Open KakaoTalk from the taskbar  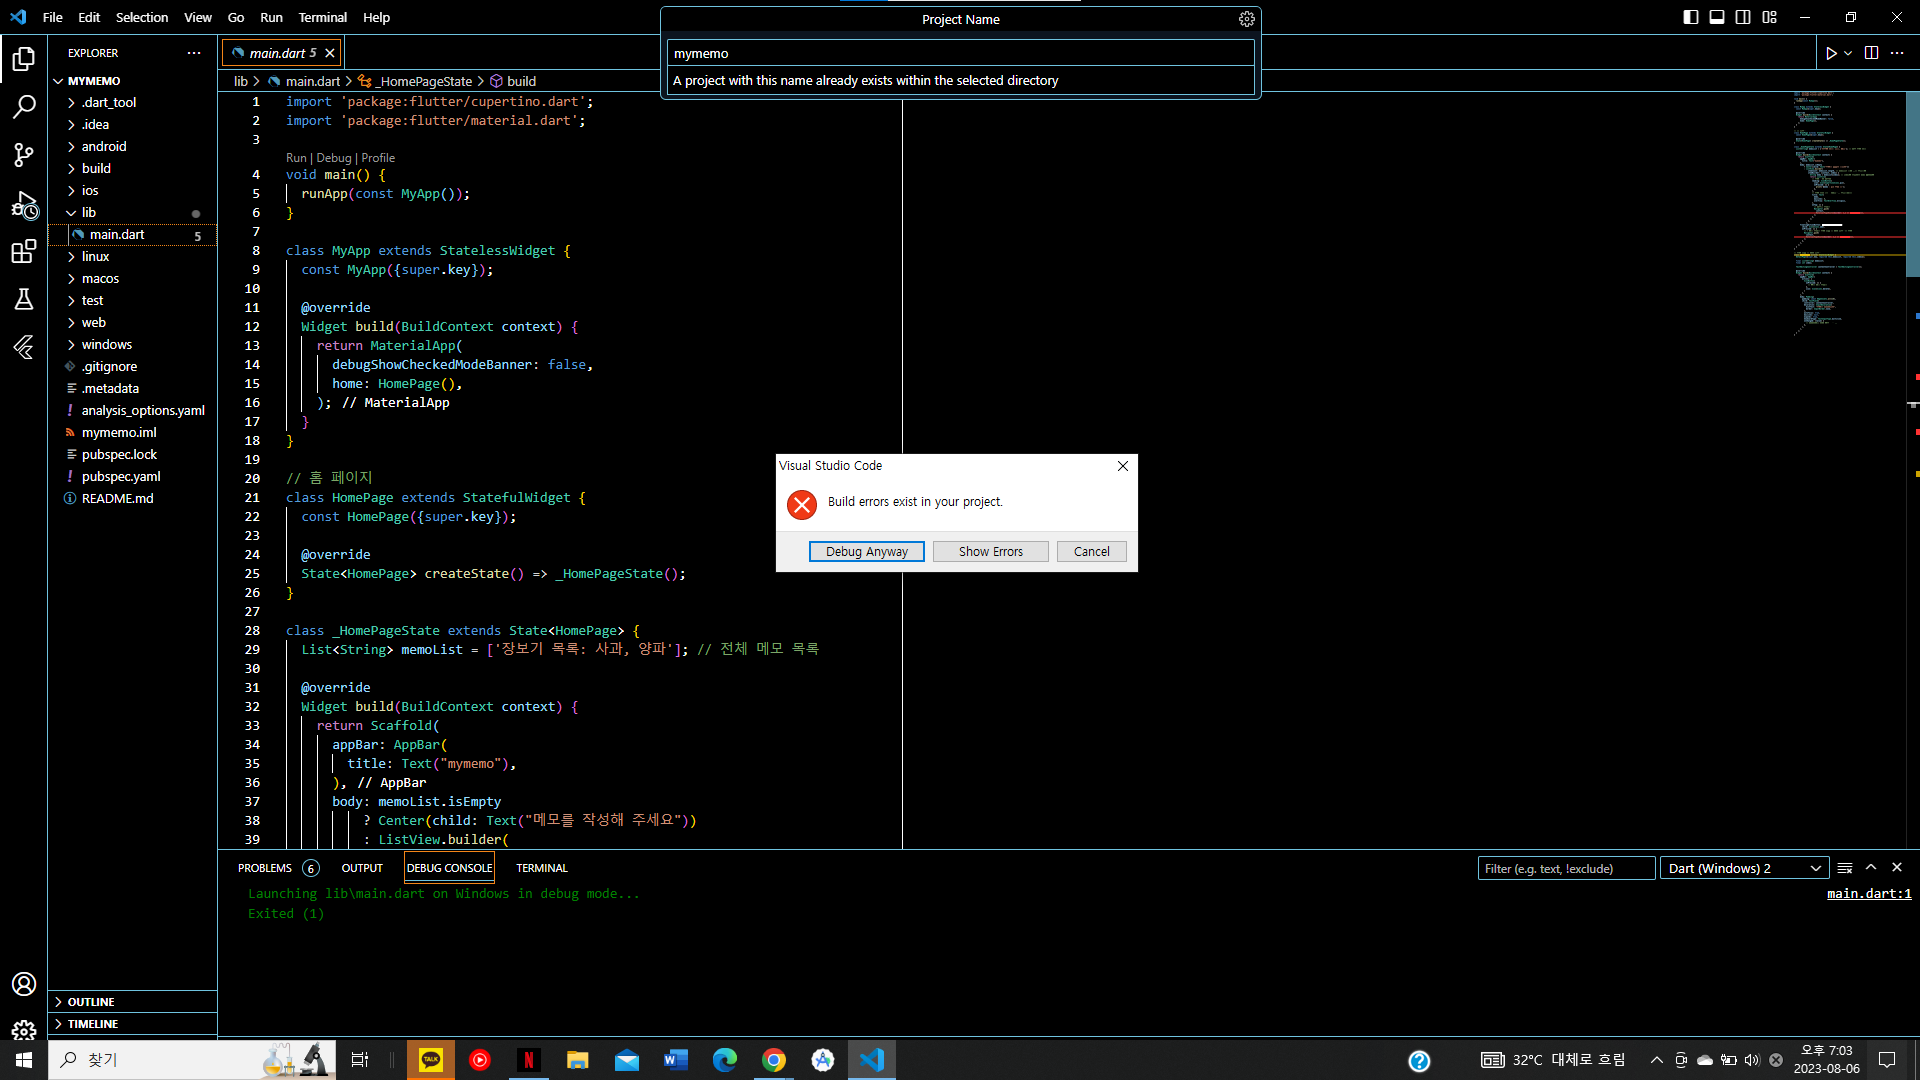pos(431,1060)
